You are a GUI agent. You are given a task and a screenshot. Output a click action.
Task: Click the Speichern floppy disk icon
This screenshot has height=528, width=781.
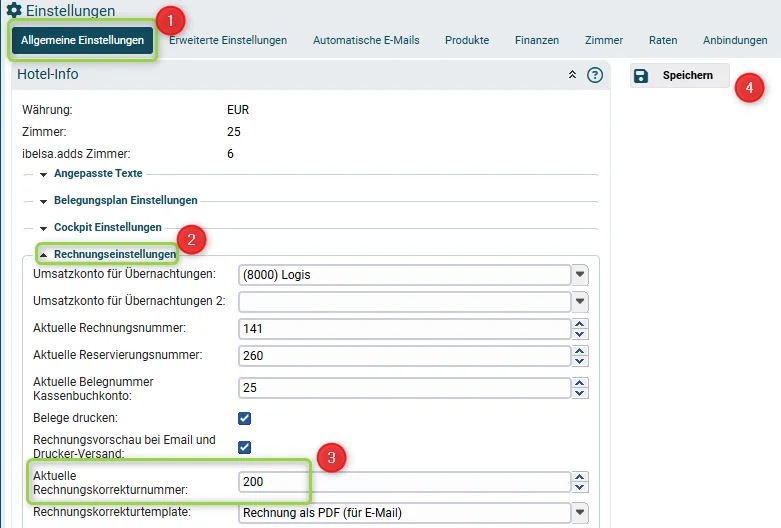pyautogui.click(x=641, y=76)
